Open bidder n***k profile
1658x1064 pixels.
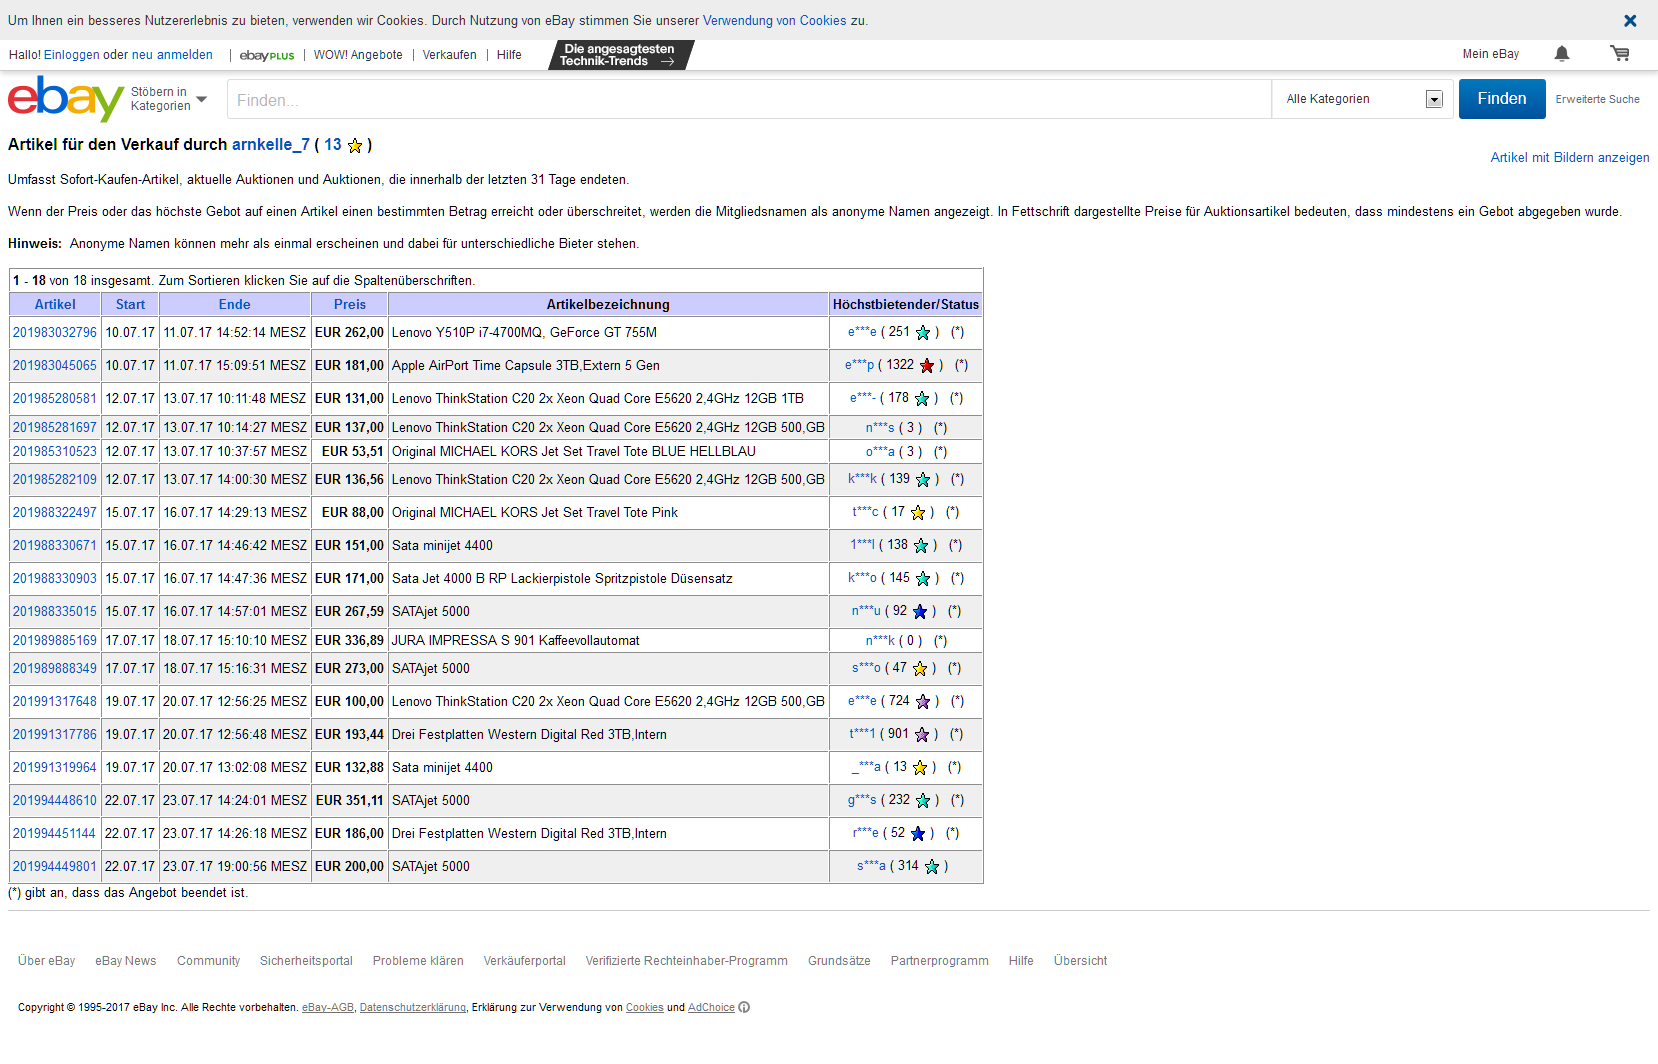pos(880,640)
